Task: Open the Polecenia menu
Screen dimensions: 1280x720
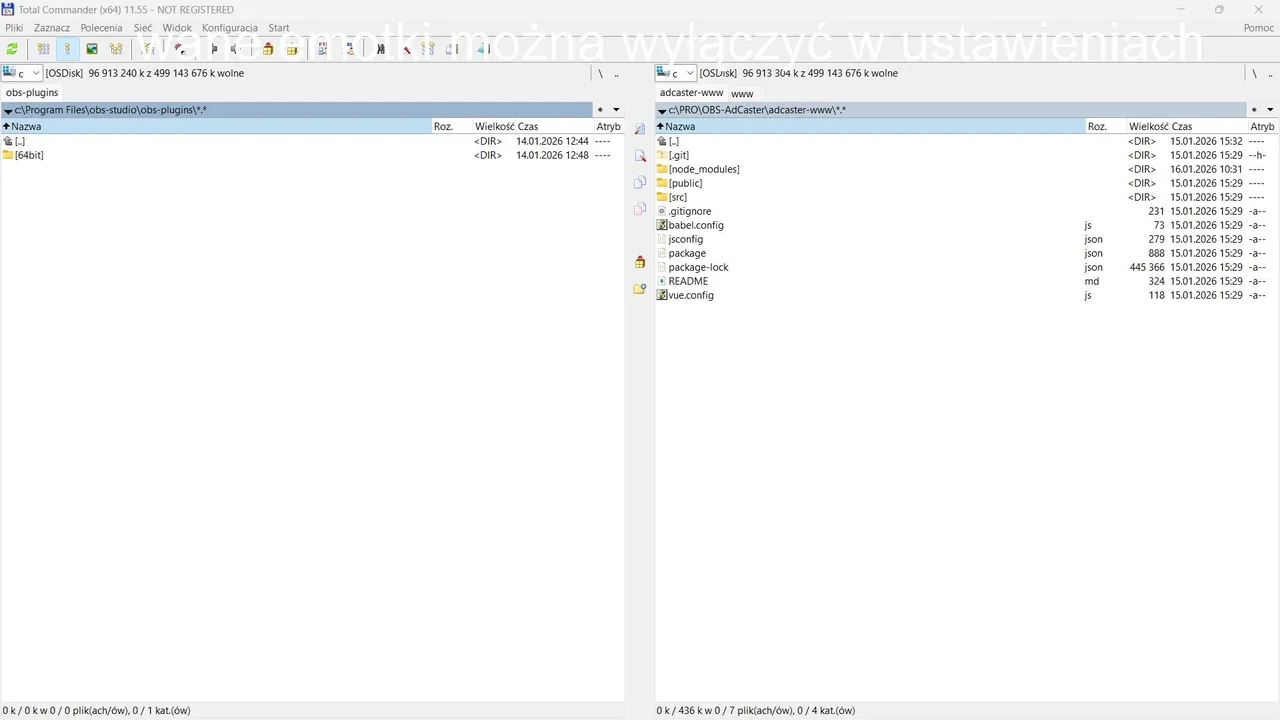Action: tap(101, 28)
